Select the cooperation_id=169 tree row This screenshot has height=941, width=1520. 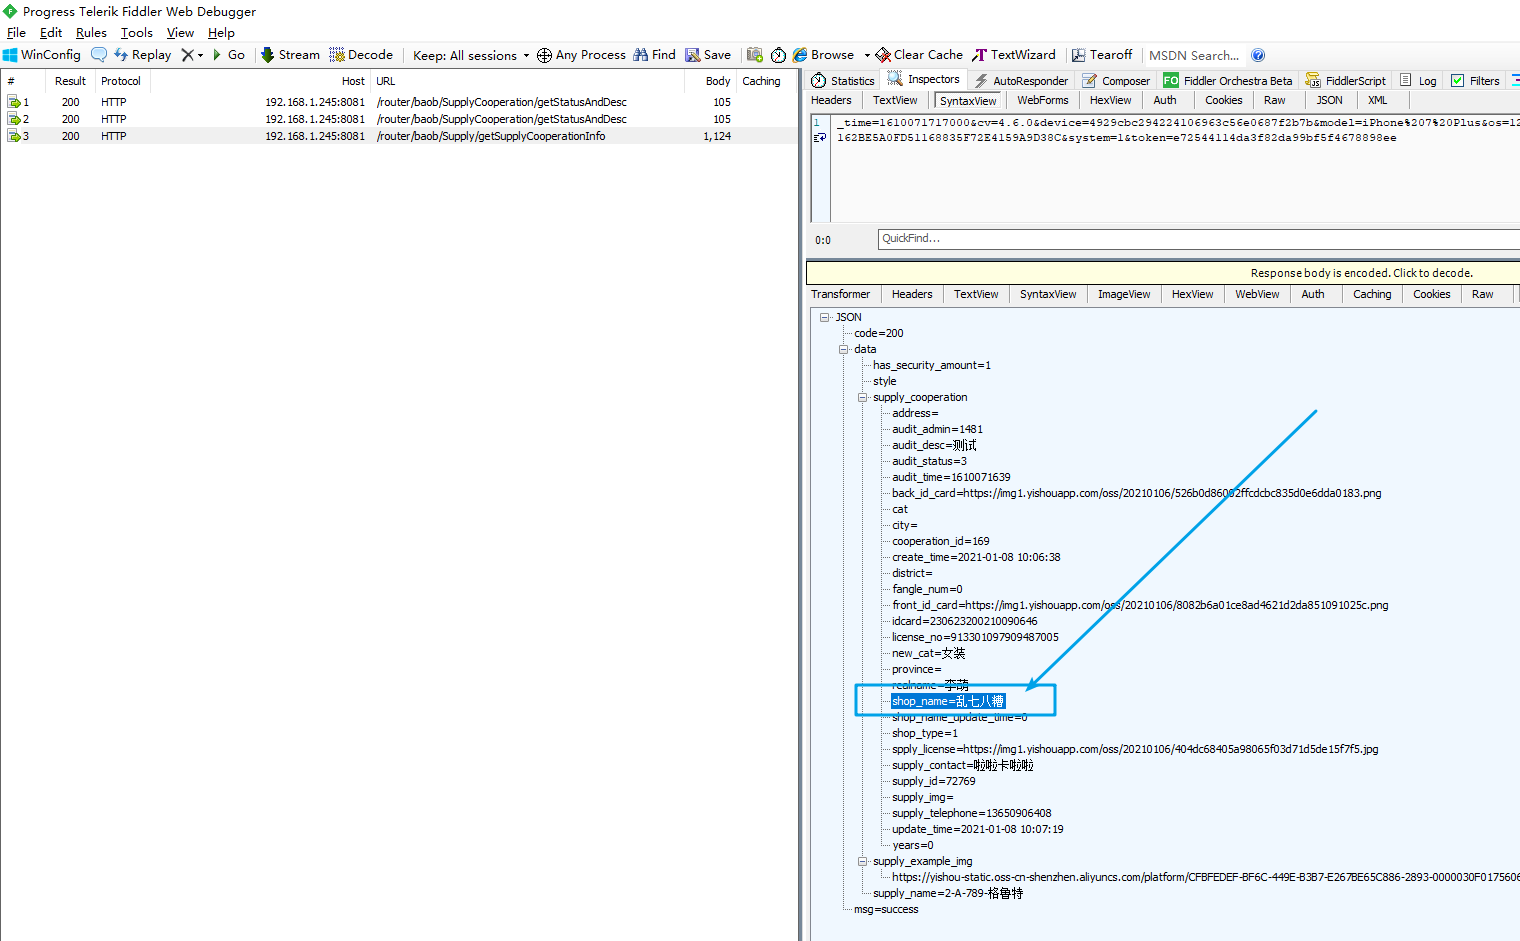pyautogui.click(x=940, y=541)
